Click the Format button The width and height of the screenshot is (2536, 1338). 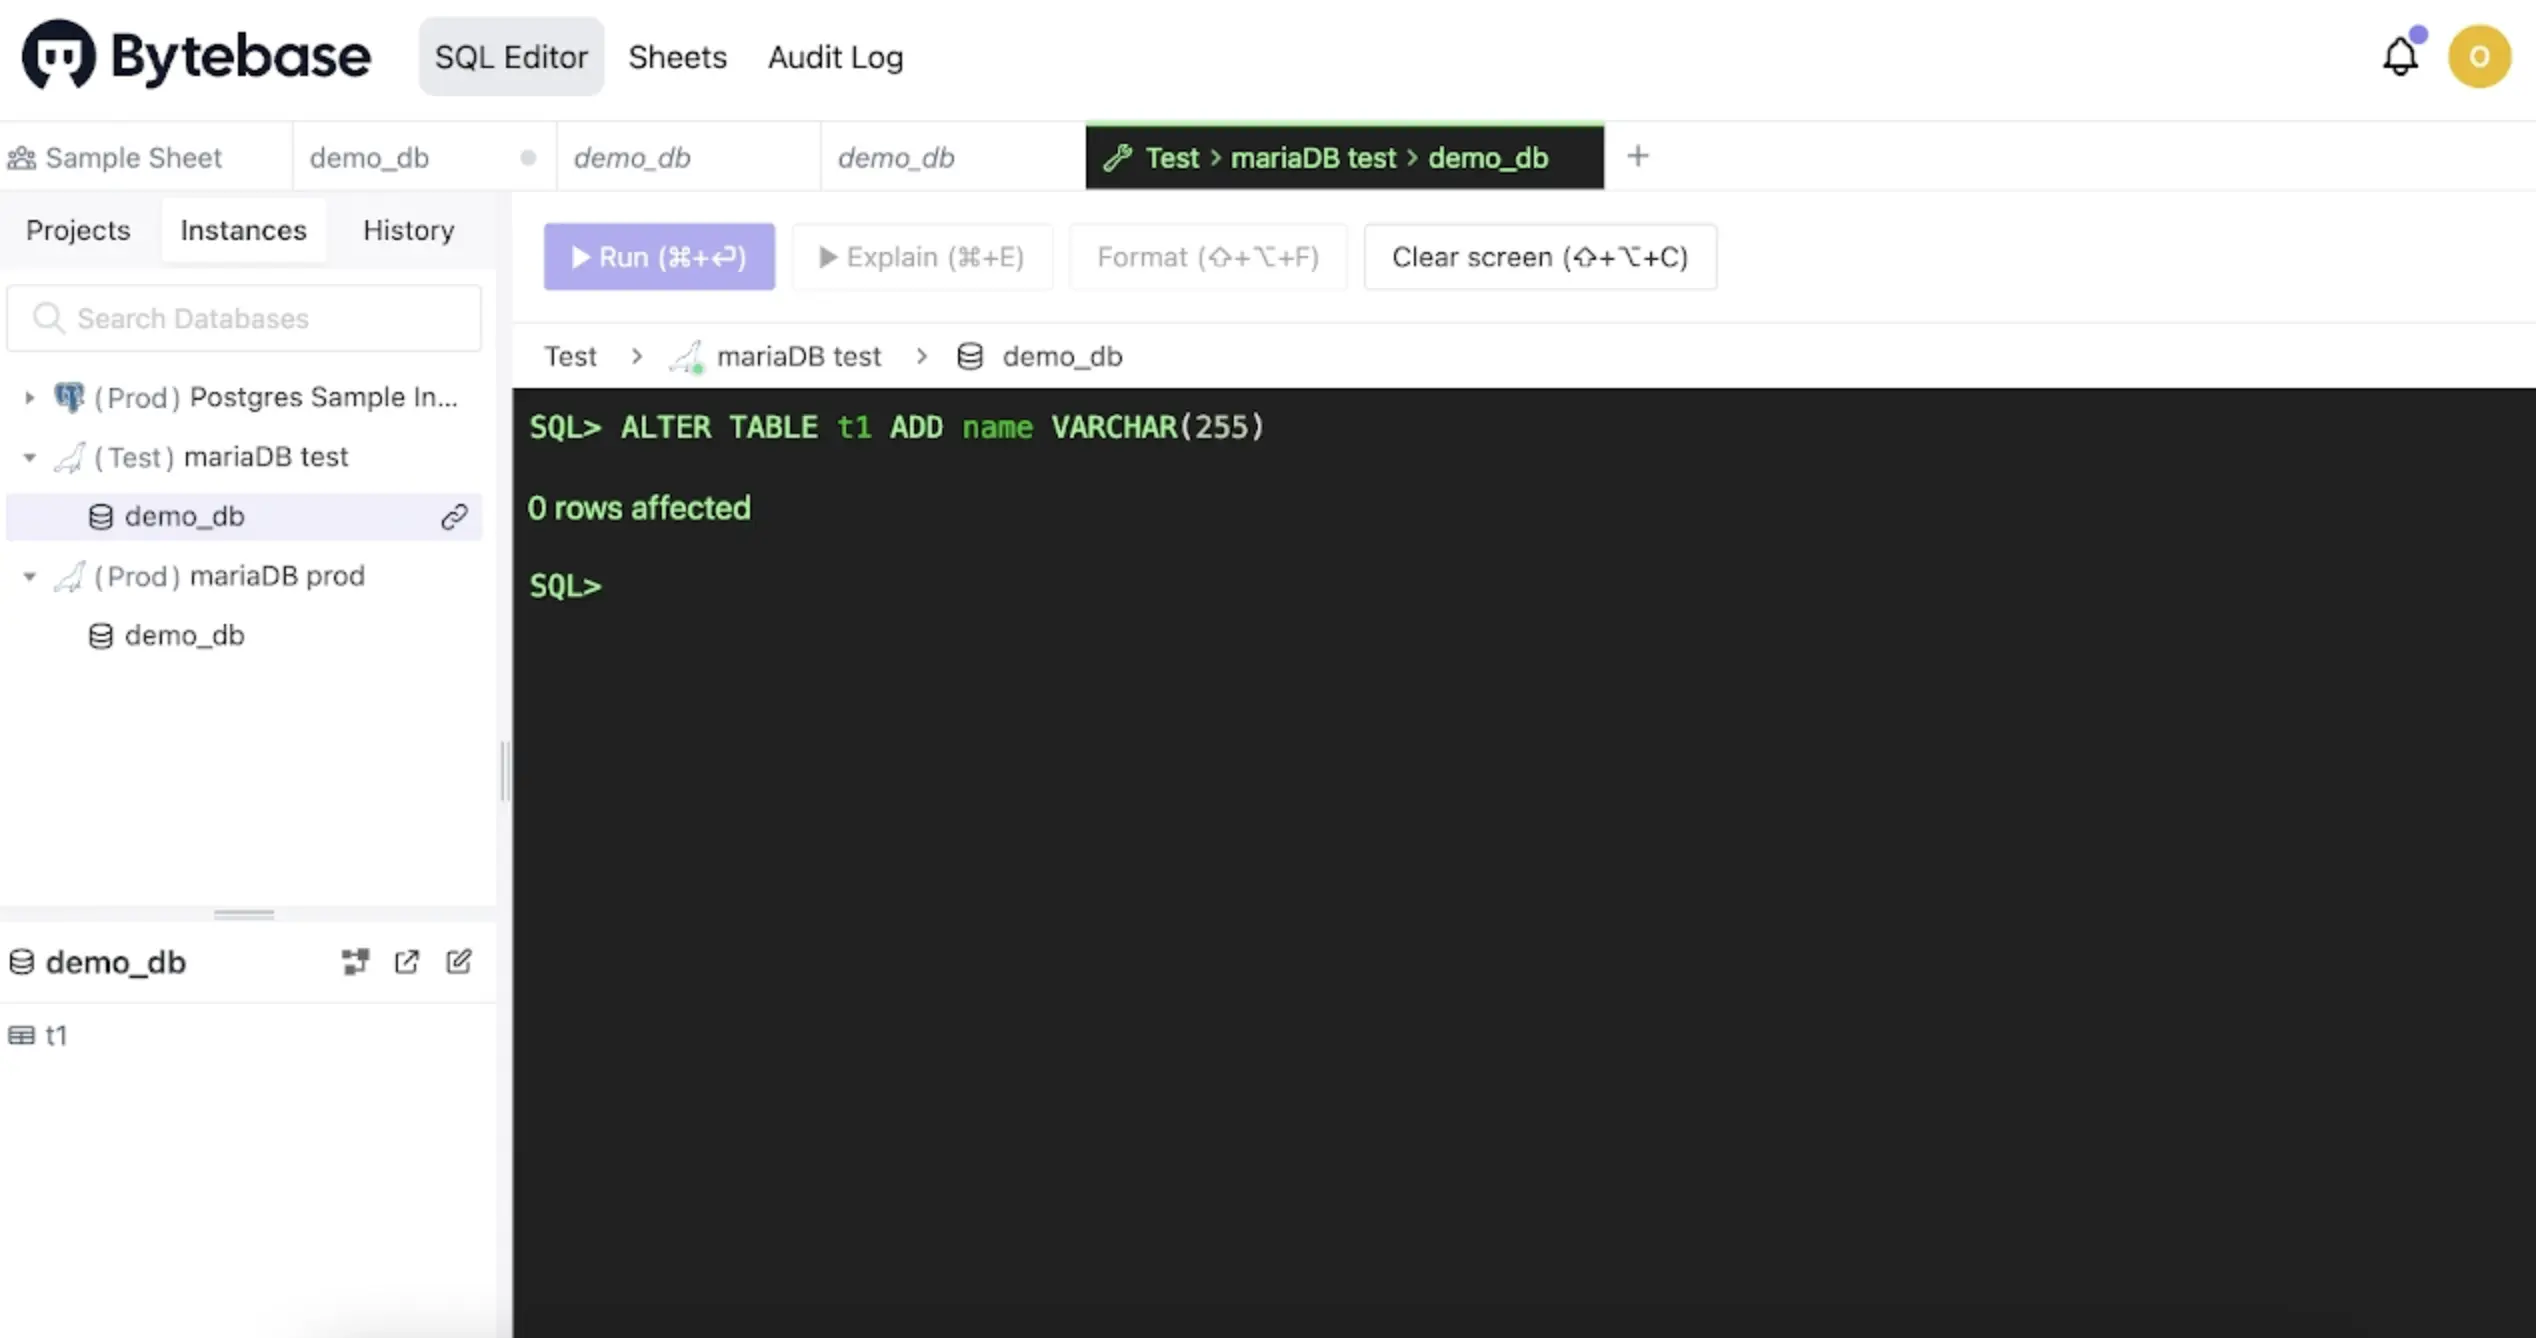pos(1207,257)
